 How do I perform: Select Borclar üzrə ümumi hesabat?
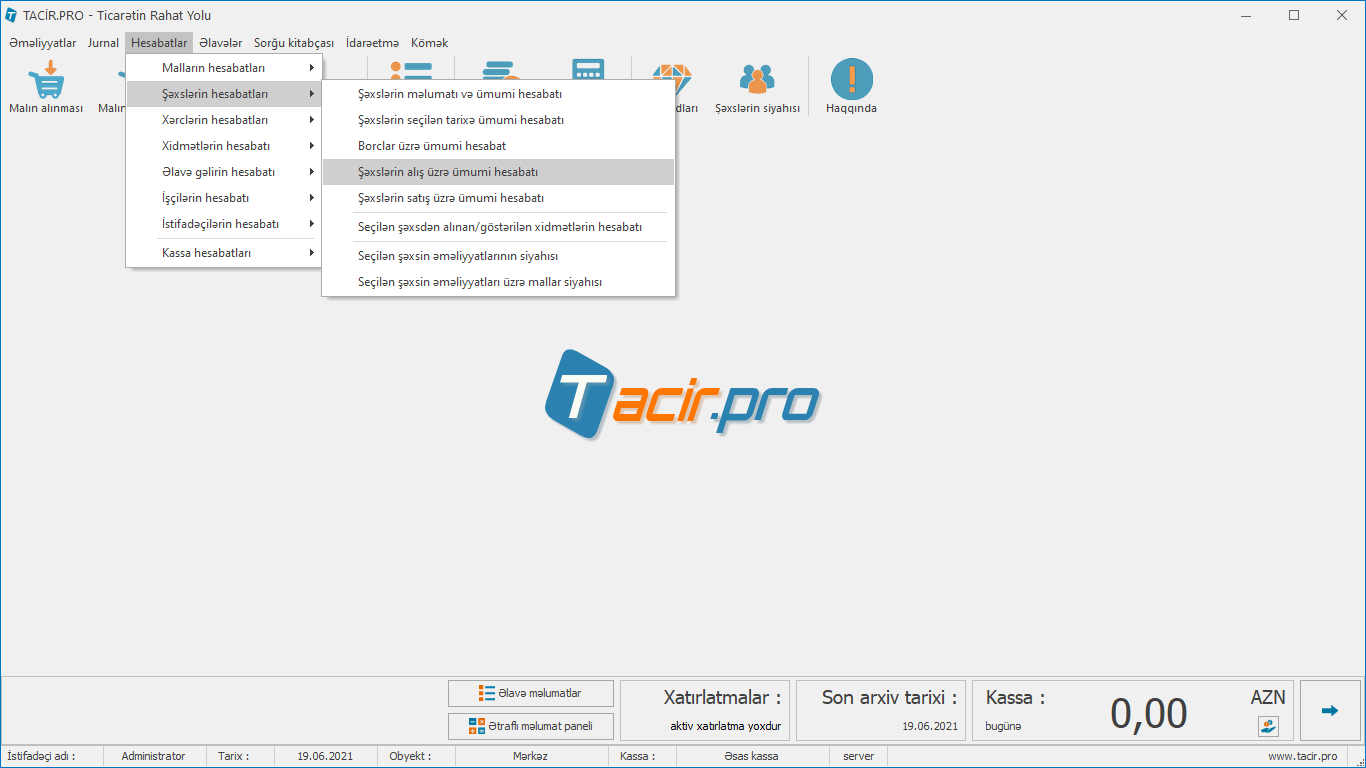tap(432, 146)
